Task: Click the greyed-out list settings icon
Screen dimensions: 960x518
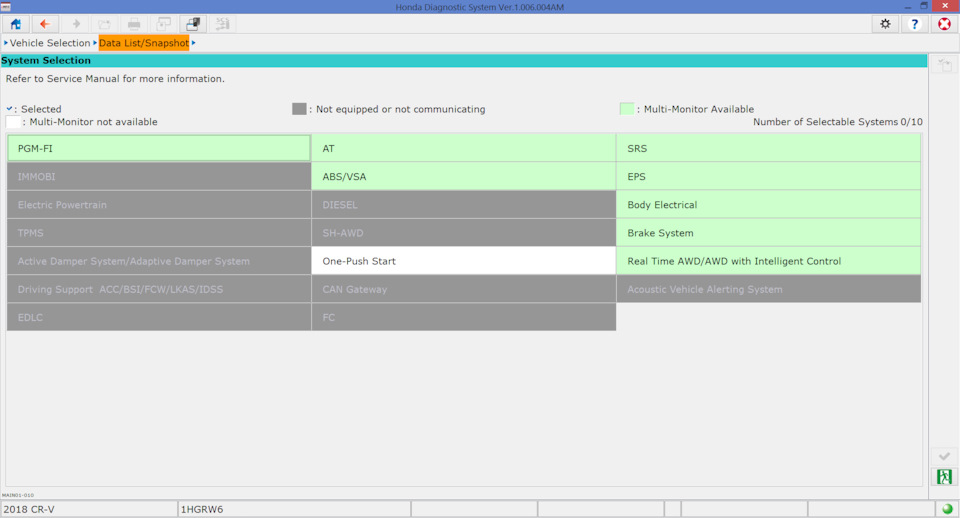Action: click(222, 24)
